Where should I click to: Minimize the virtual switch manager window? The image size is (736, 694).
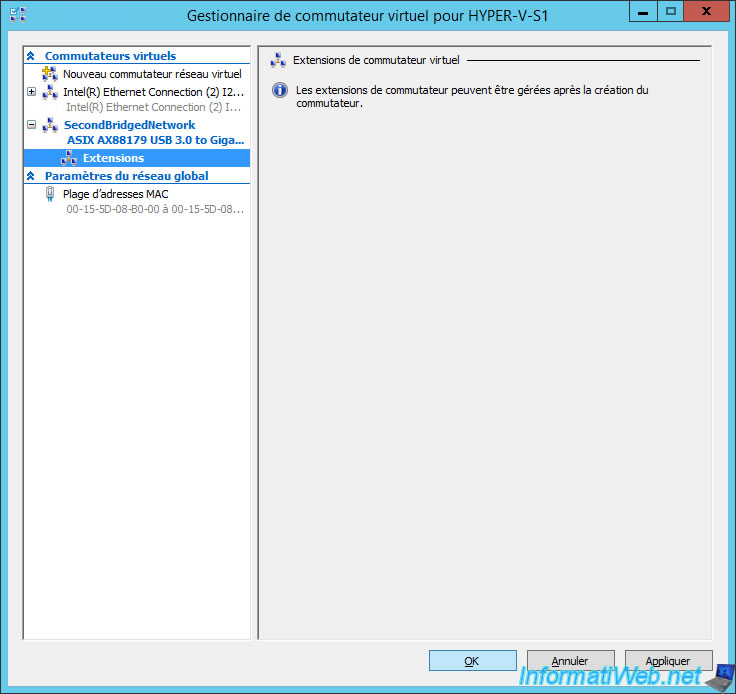pos(643,11)
